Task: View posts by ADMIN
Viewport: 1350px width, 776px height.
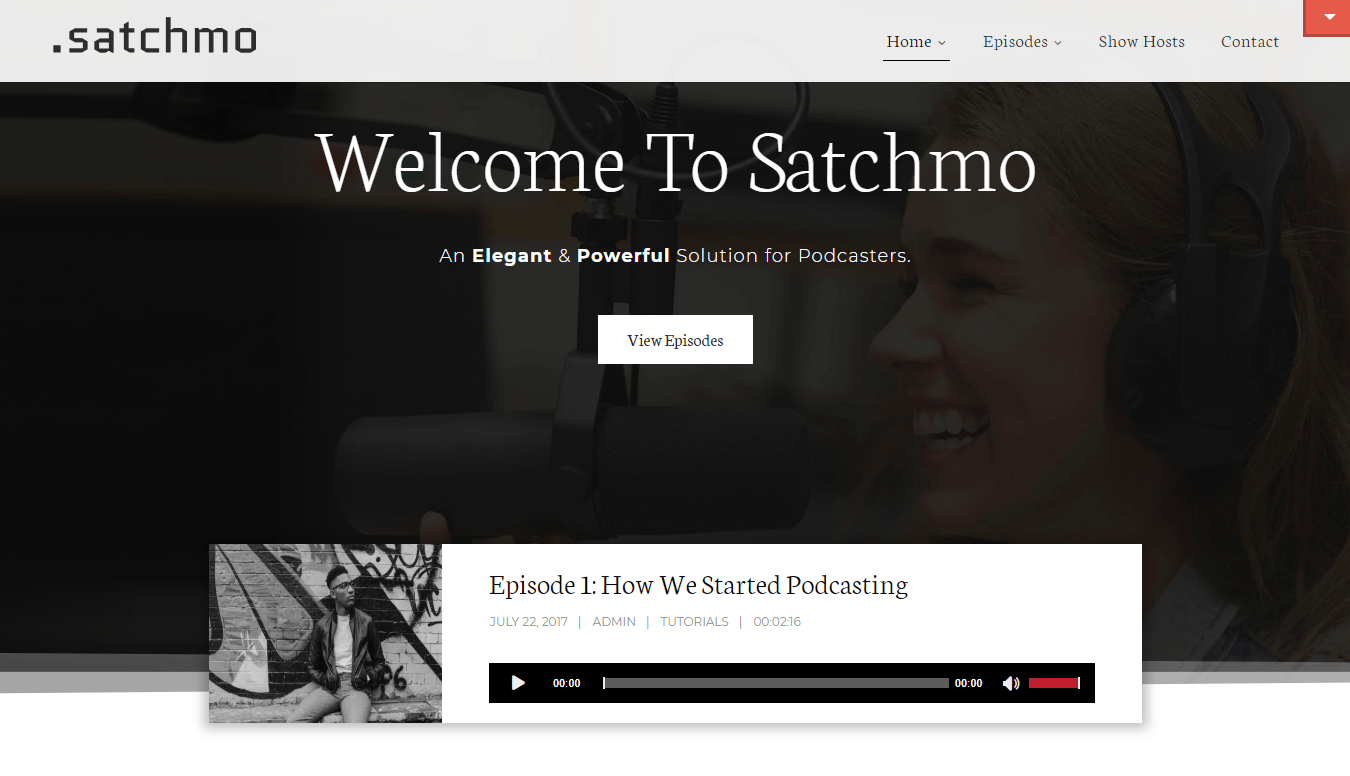Action: [x=614, y=621]
